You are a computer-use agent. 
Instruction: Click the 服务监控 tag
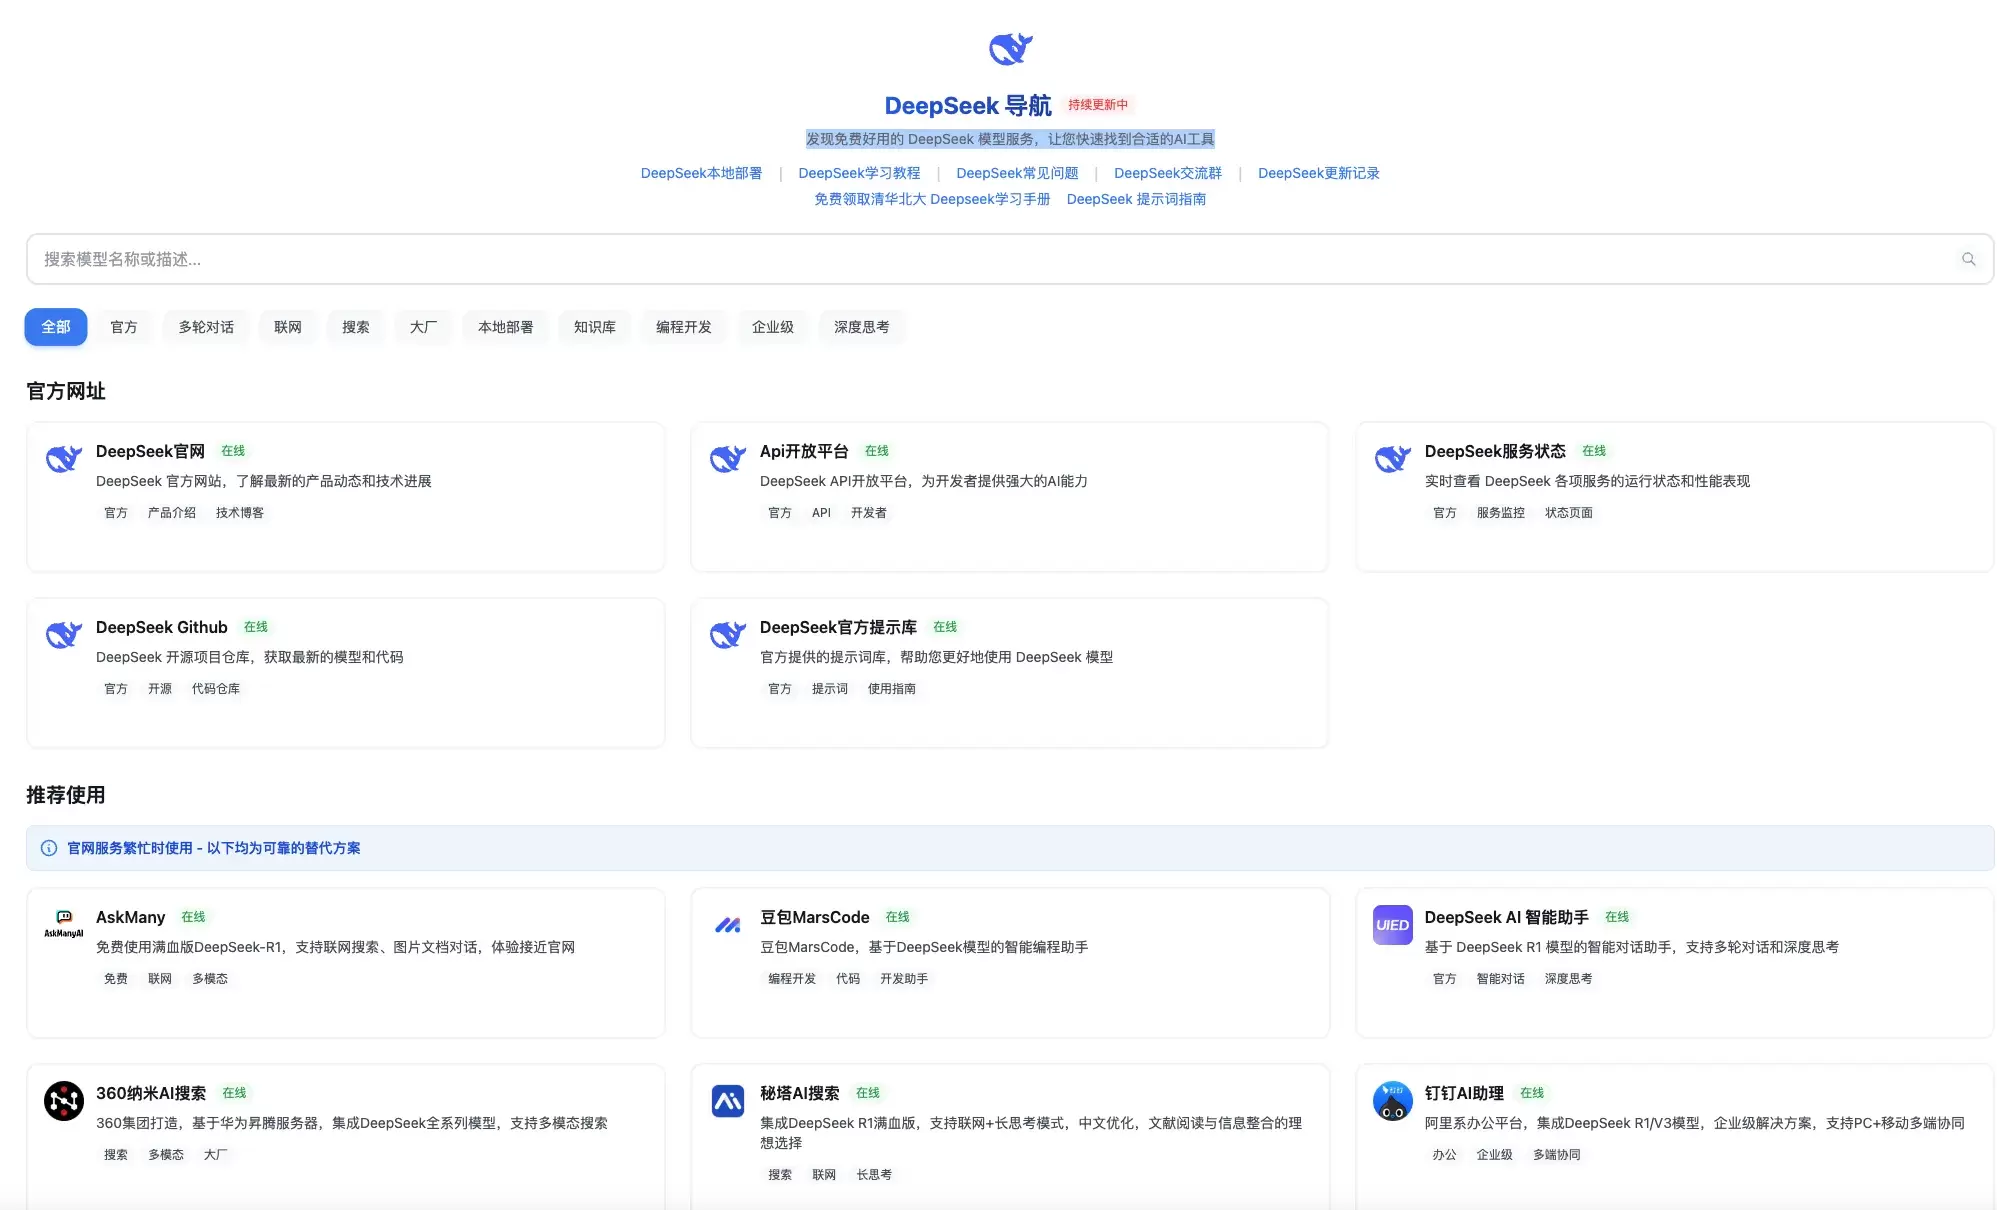[x=1501, y=513]
